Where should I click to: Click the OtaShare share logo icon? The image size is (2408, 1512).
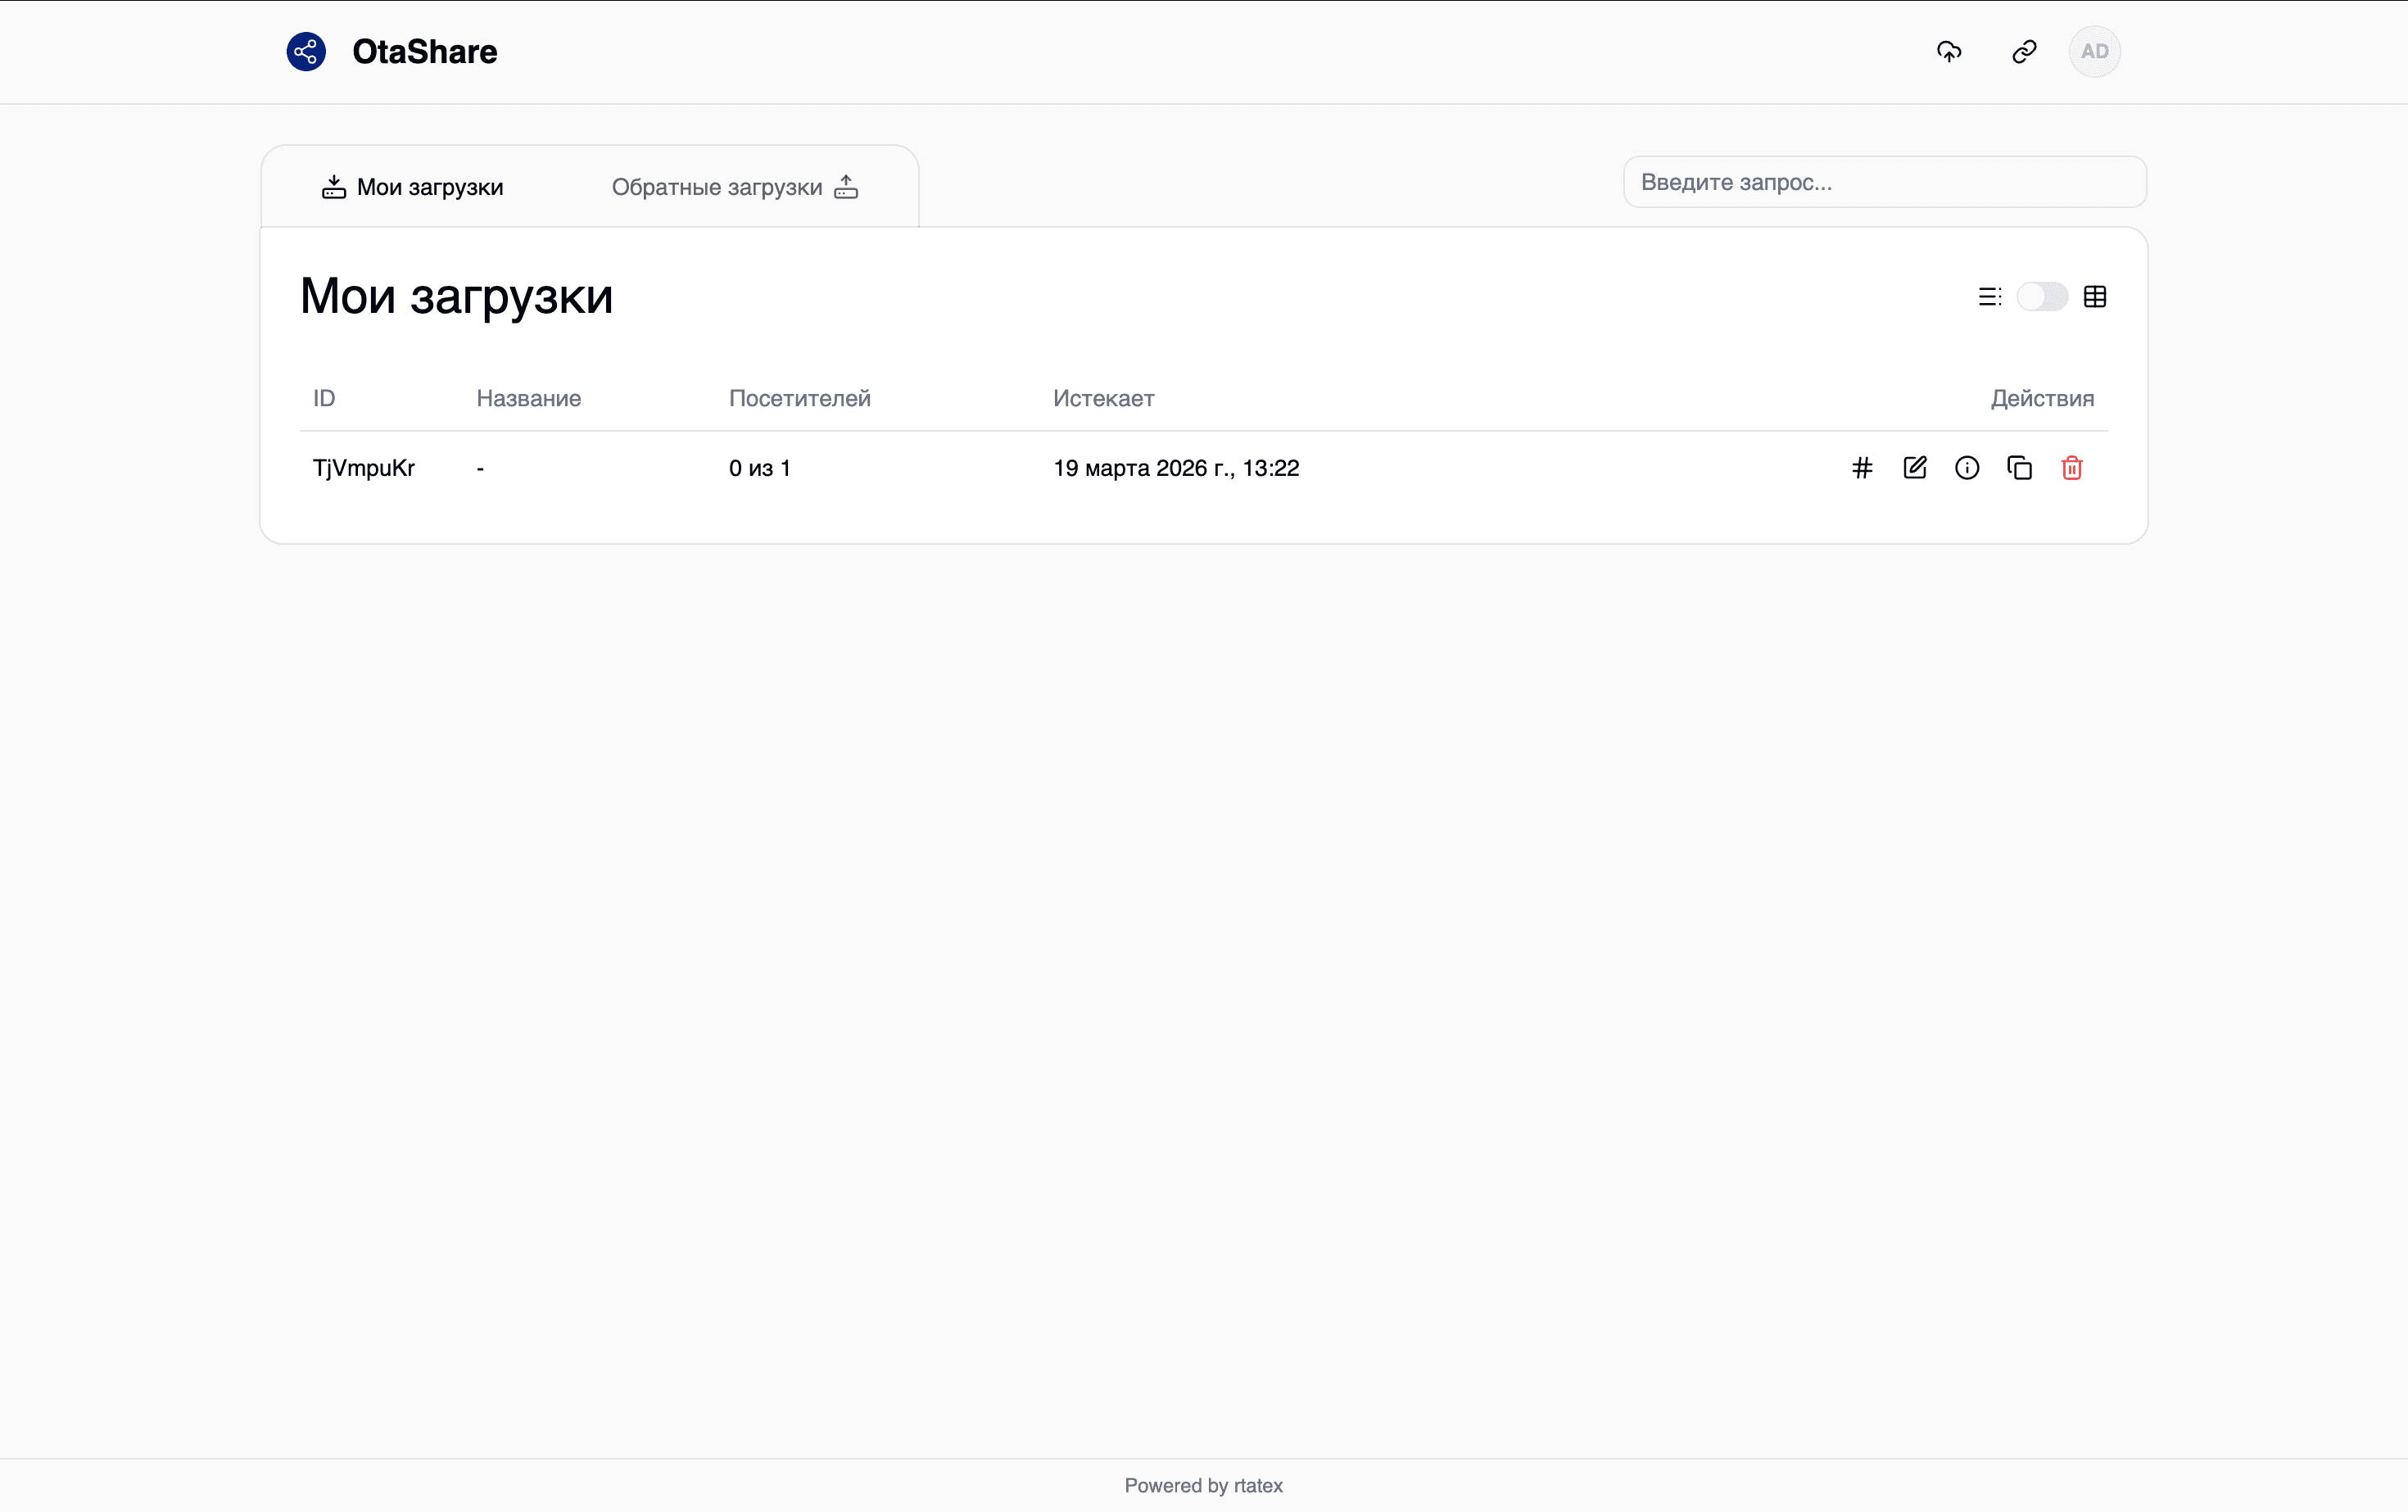(x=306, y=52)
